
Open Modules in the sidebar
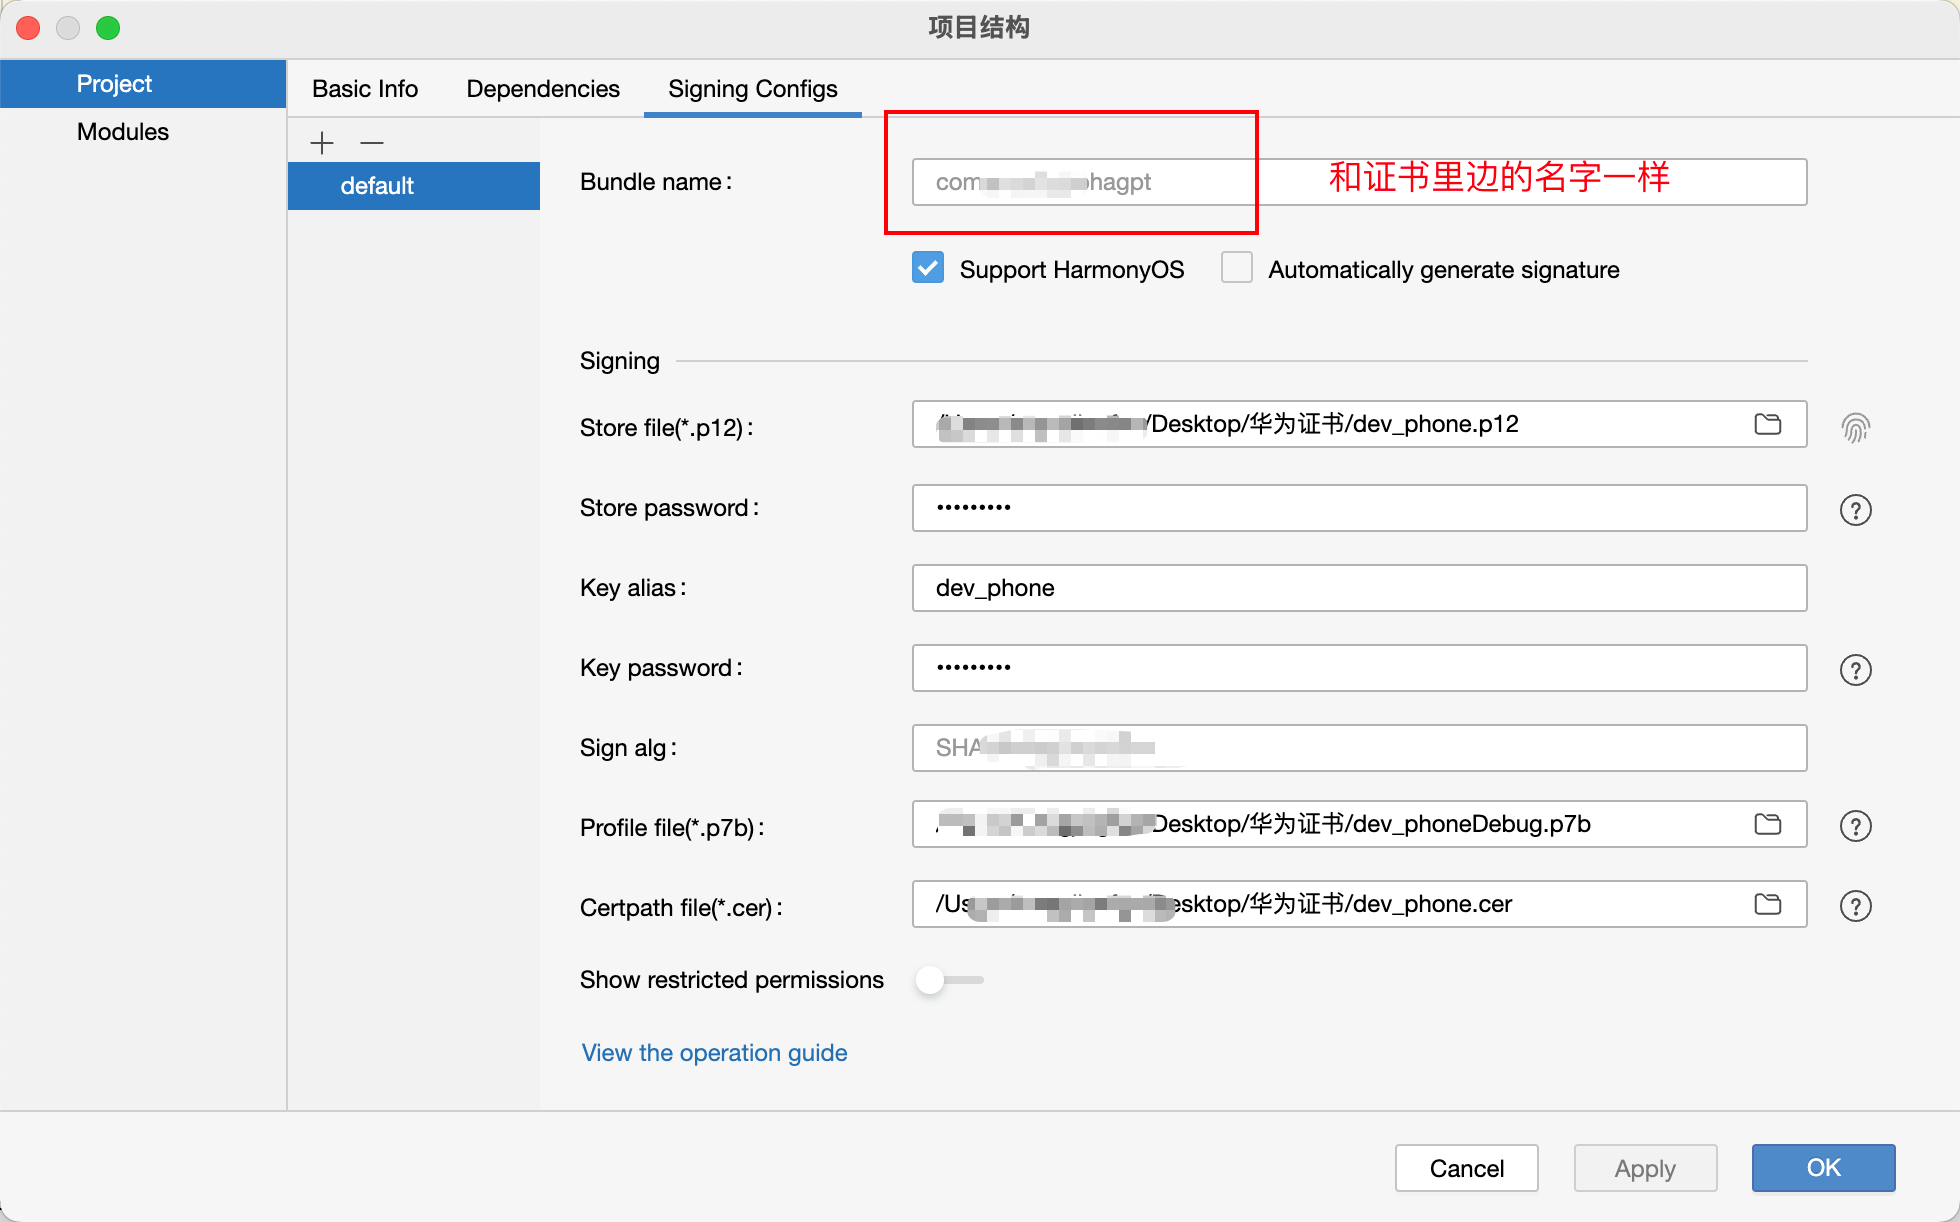(x=143, y=132)
